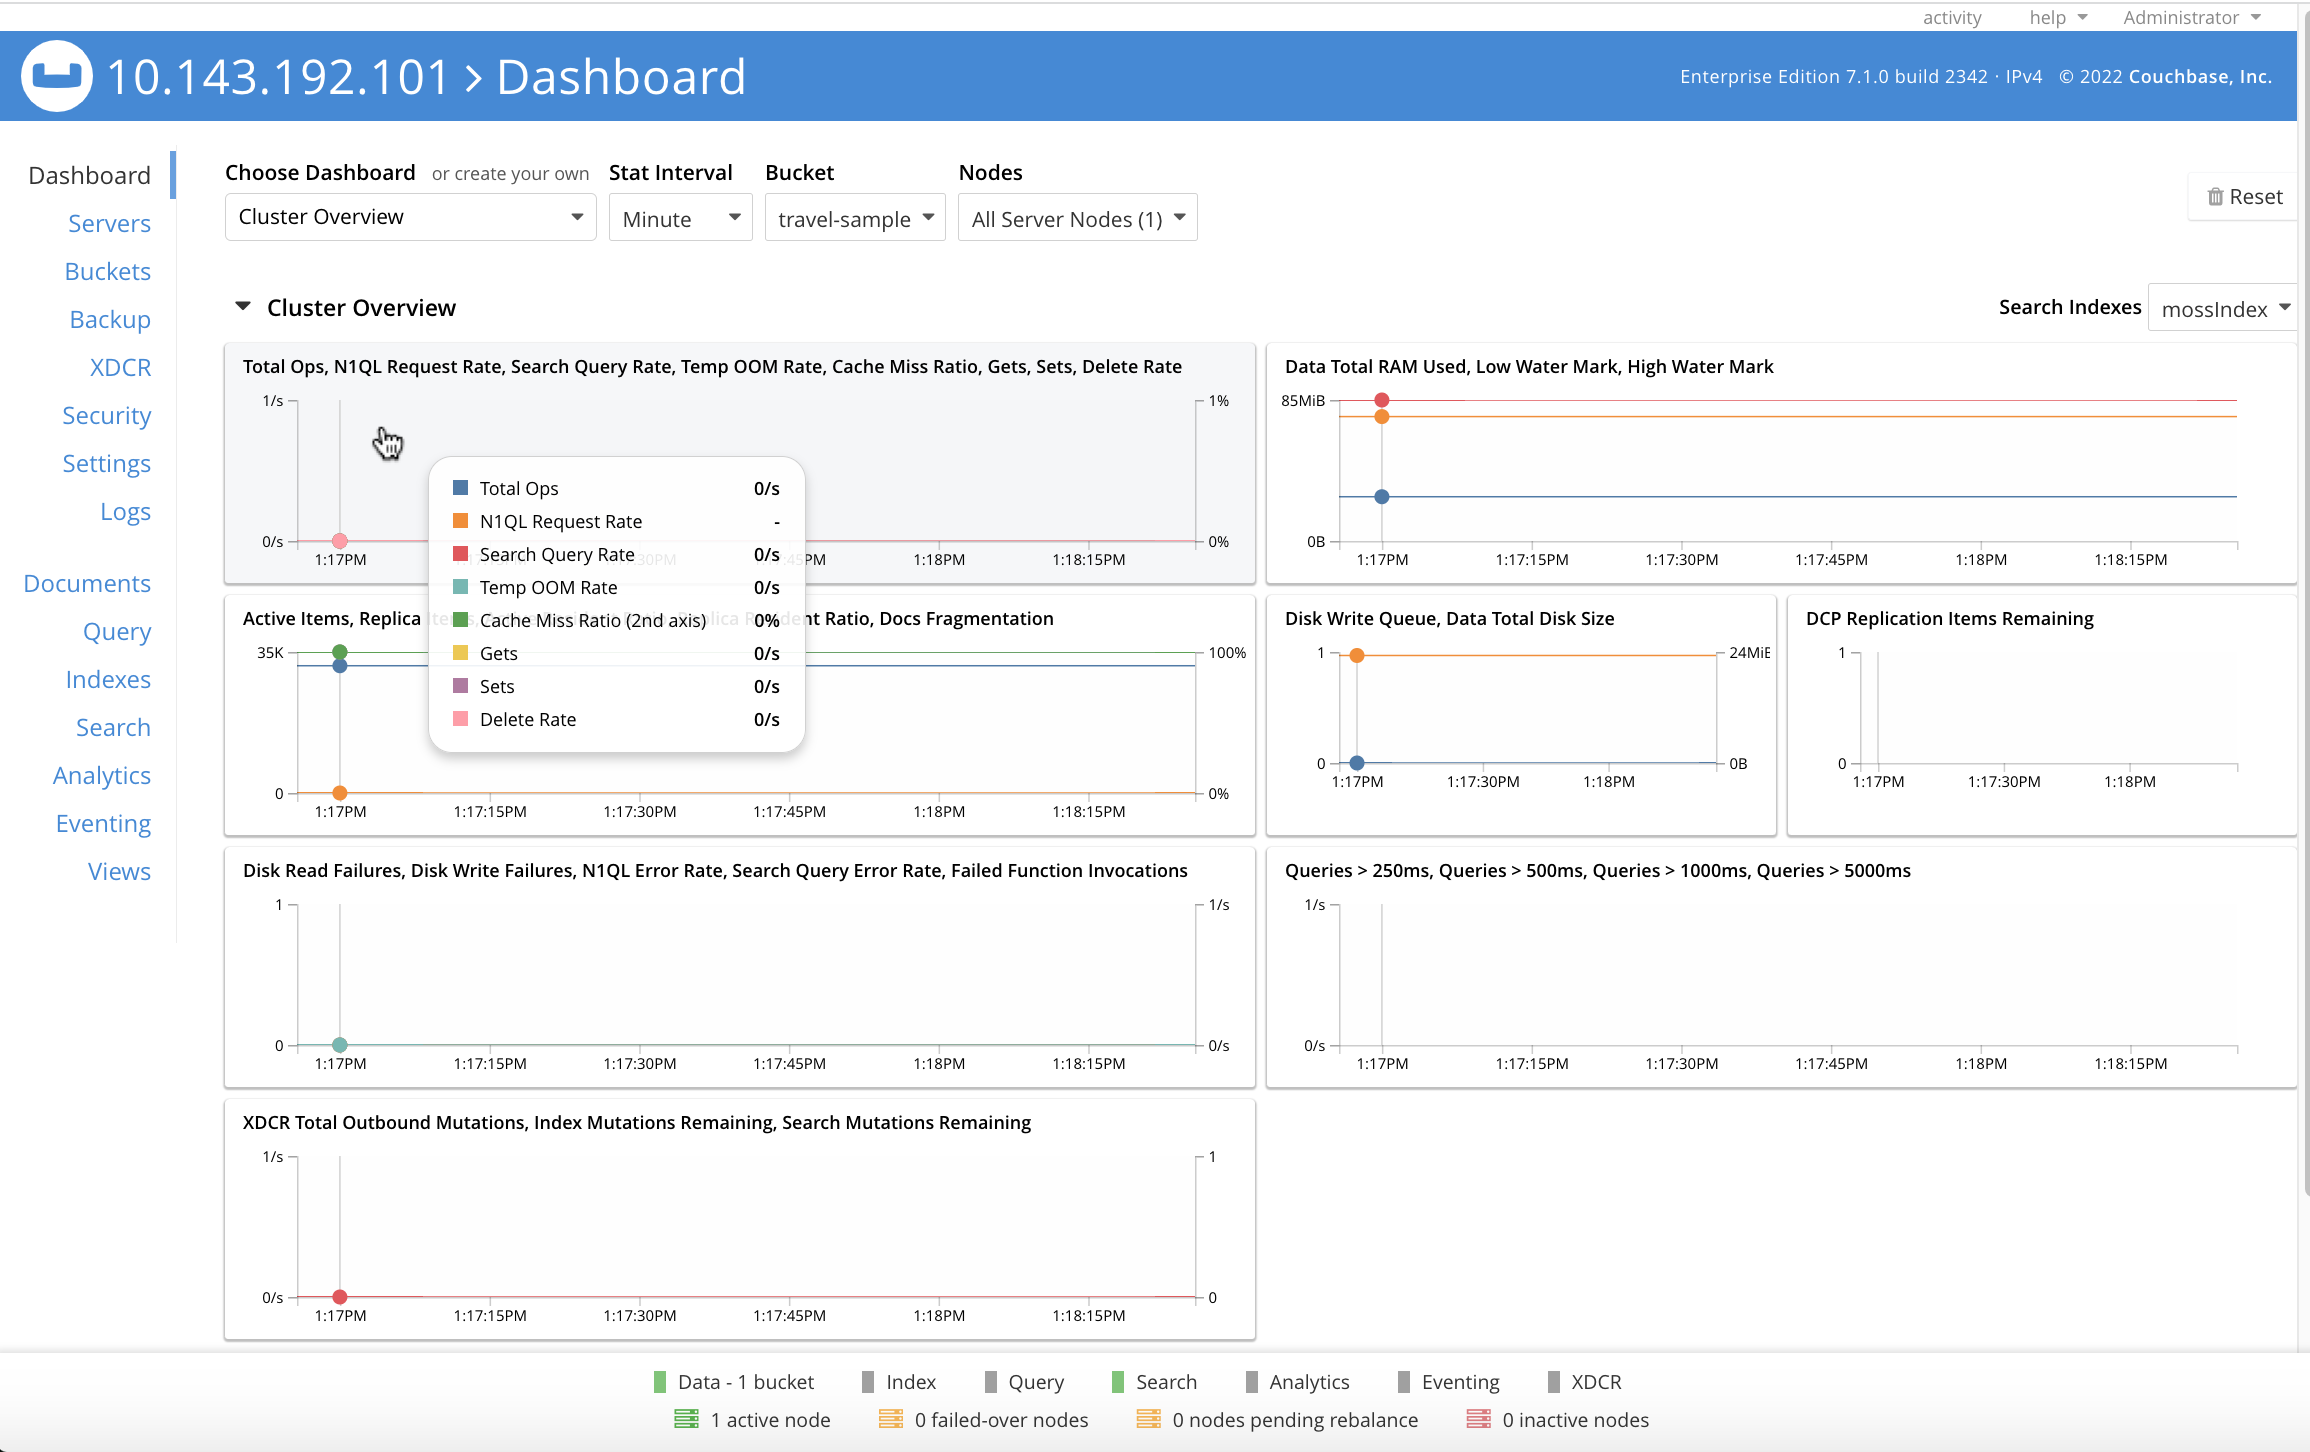Click the nodes pending rebalance icon

click(1148, 1419)
